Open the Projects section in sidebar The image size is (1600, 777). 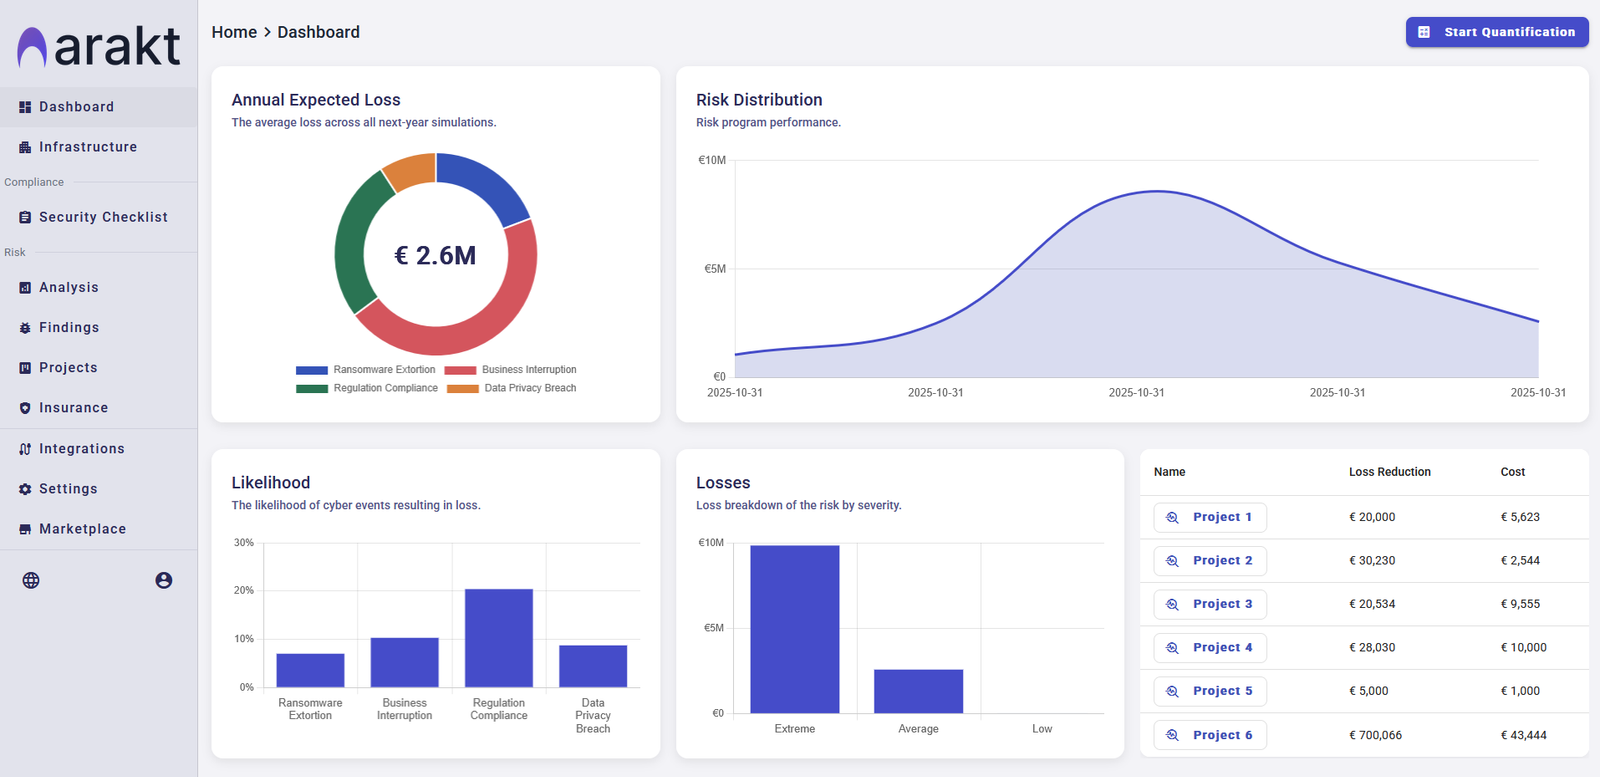pyautogui.click(x=68, y=368)
